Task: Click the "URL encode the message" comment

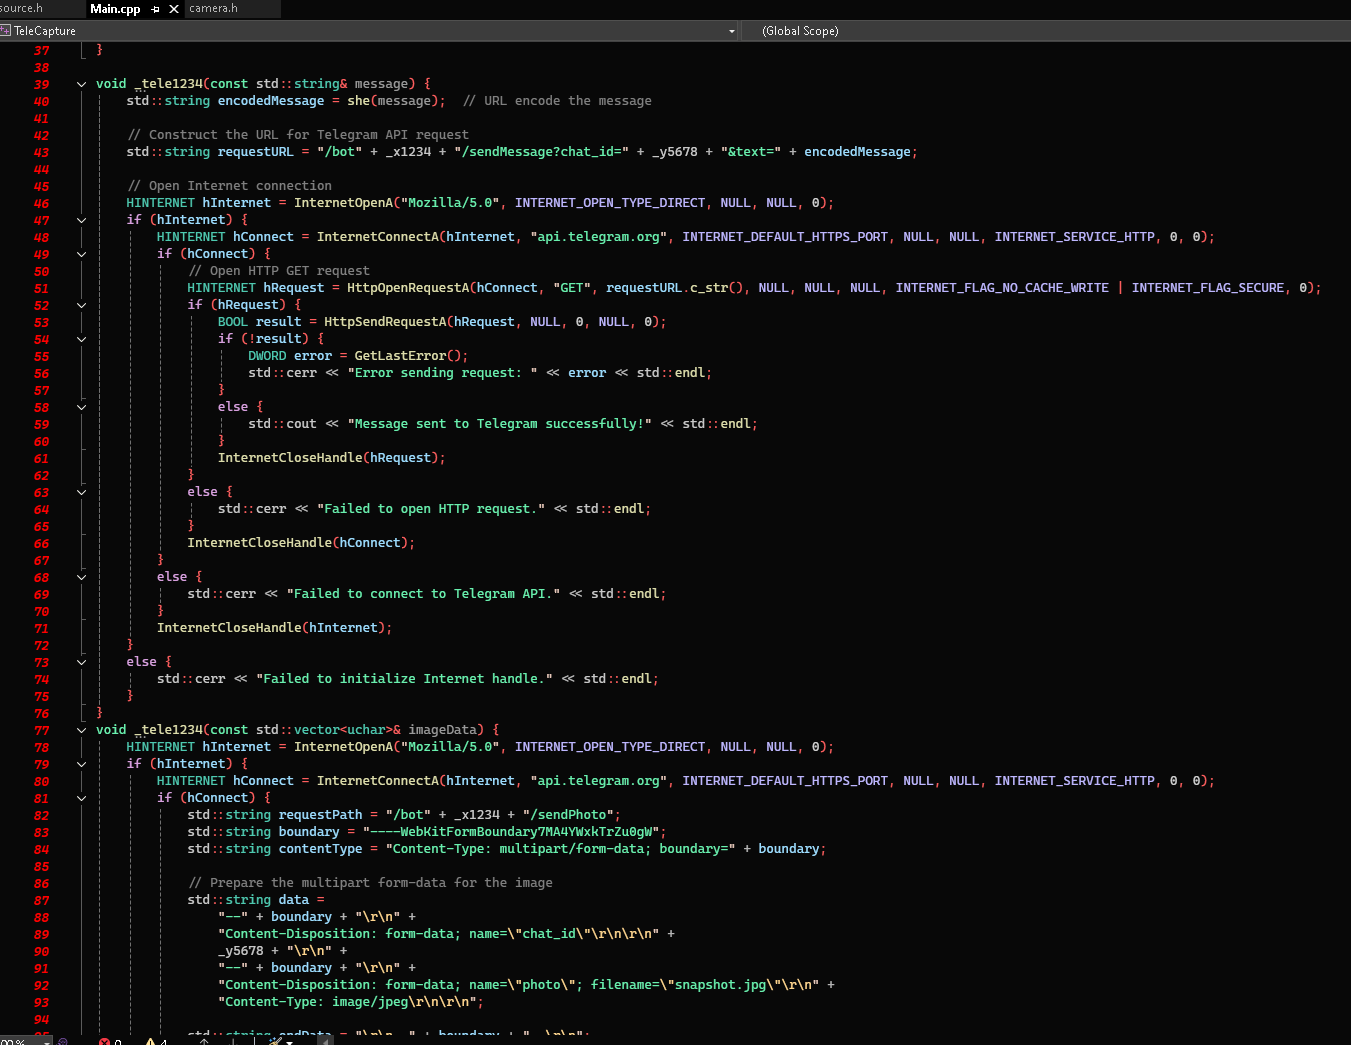Action: coord(557,101)
